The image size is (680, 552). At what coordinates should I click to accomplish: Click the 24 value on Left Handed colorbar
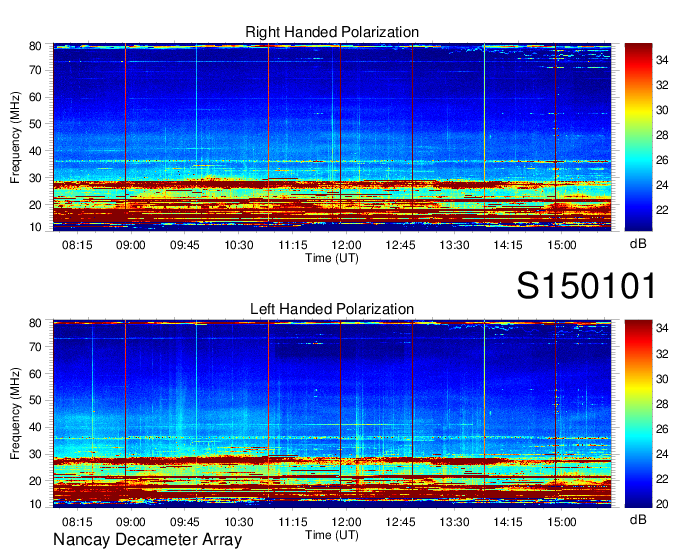pos(662,454)
